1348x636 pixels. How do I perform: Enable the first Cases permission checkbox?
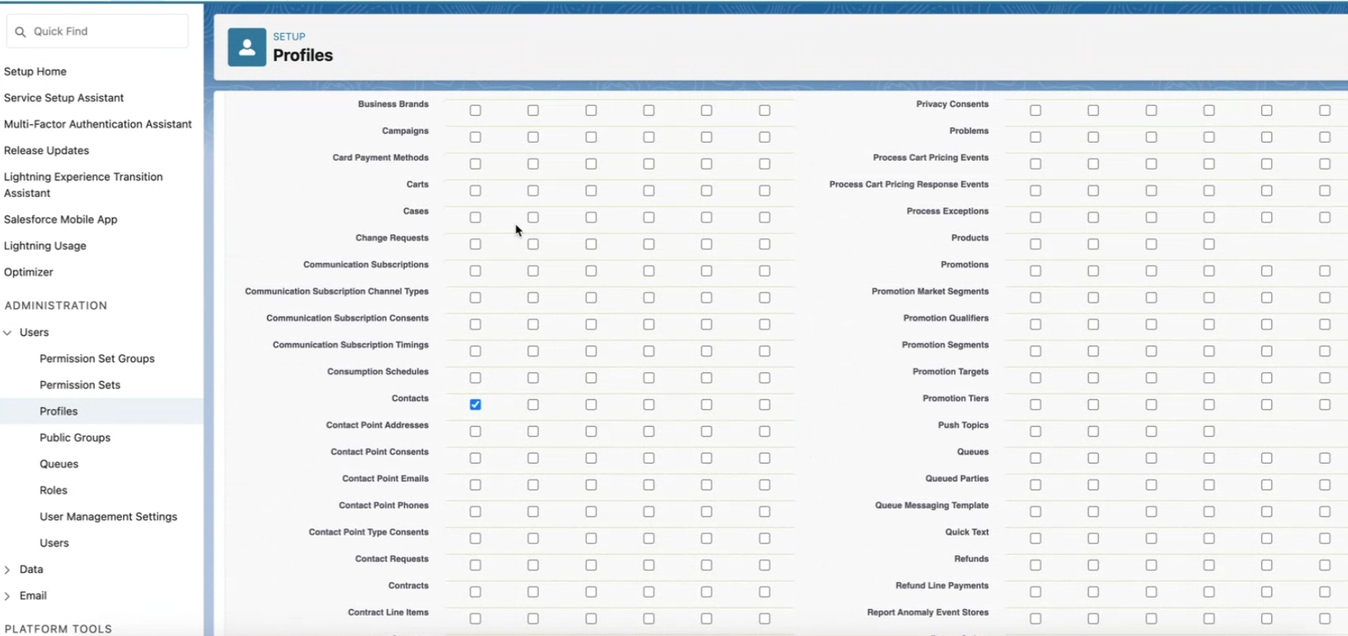475,217
